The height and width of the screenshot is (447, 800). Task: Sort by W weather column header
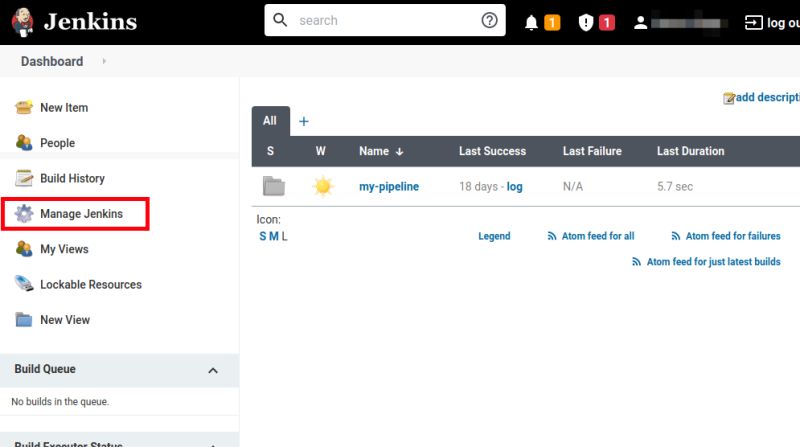320,151
